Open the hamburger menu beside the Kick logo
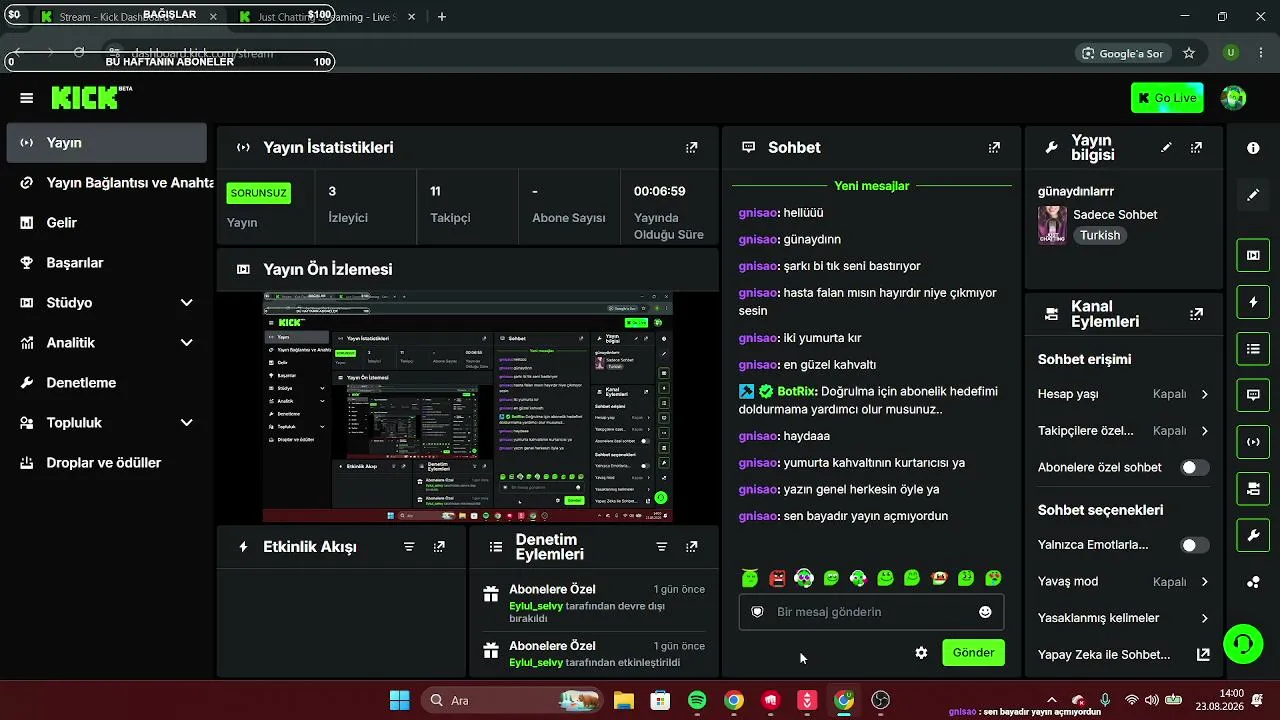 [x=27, y=98]
